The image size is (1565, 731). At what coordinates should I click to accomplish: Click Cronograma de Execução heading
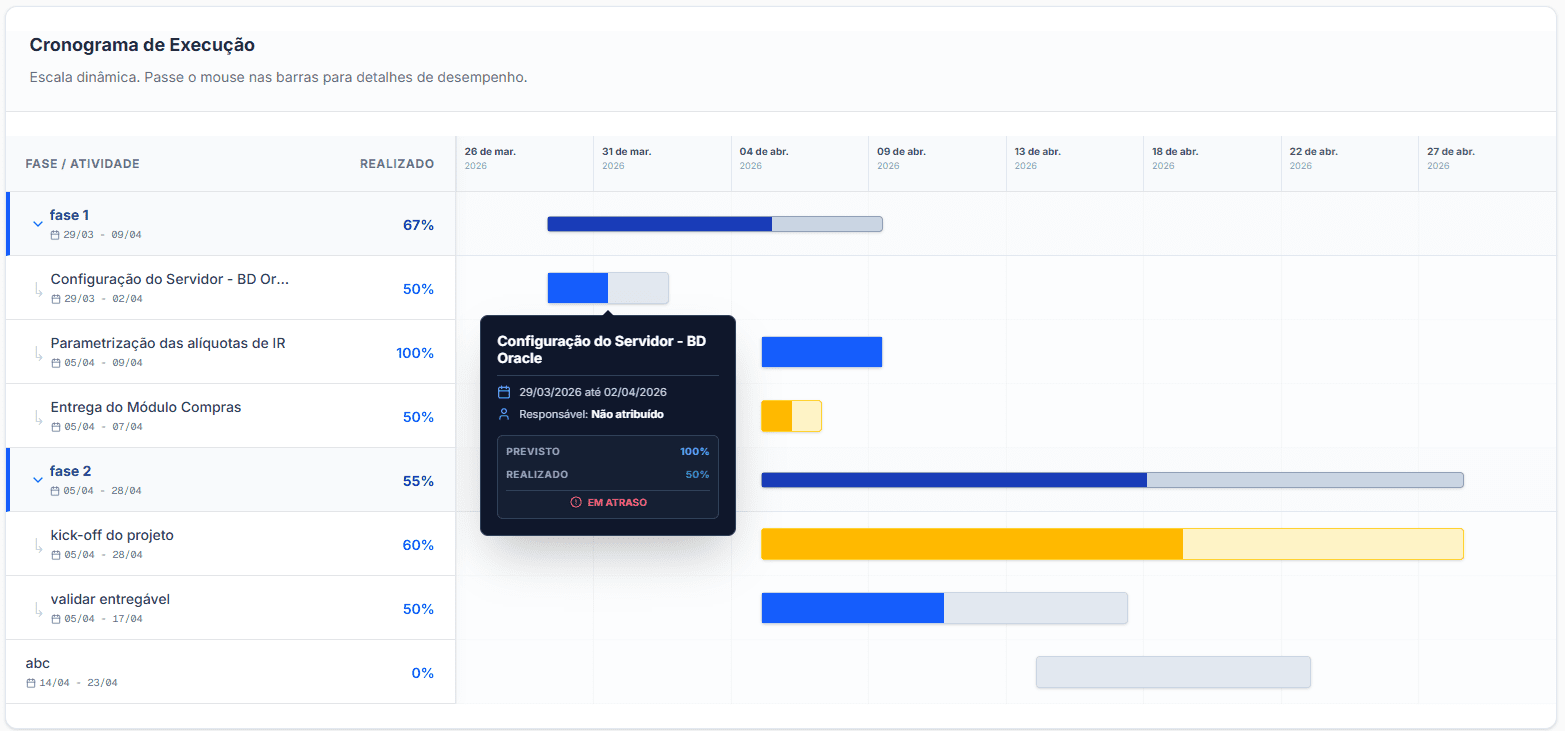coord(142,45)
